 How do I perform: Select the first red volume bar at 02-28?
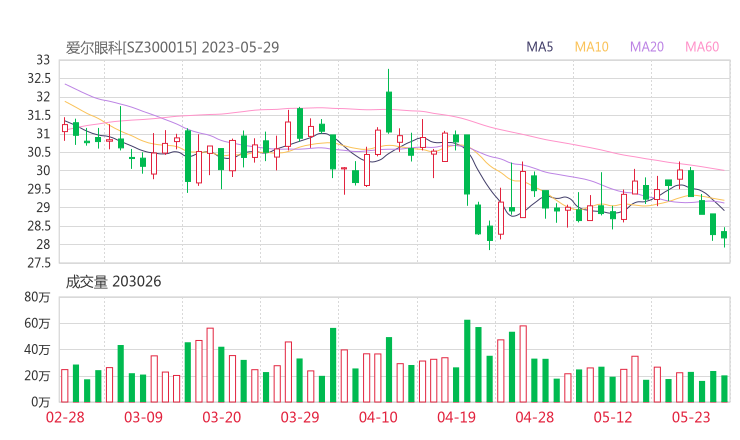(65, 386)
